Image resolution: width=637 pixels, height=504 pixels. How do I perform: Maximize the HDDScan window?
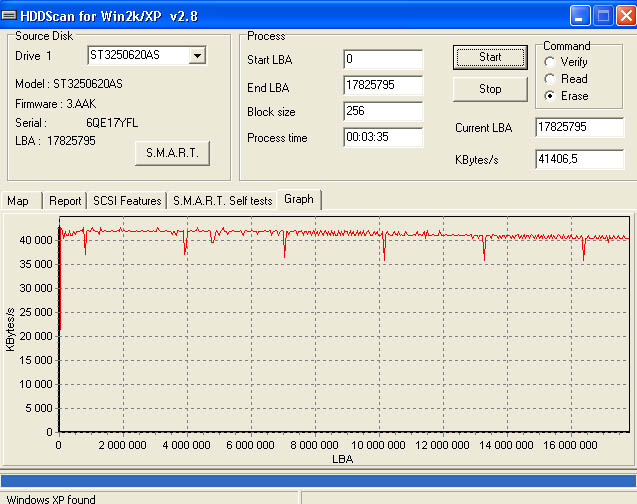click(x=603, y=15)
